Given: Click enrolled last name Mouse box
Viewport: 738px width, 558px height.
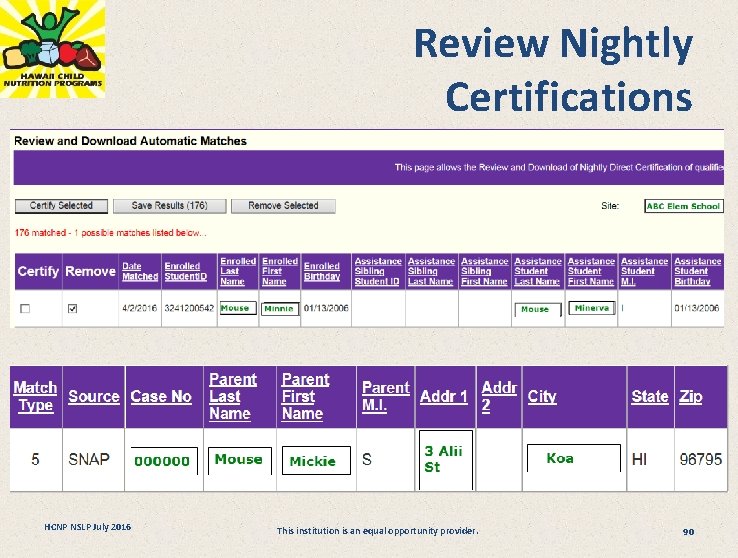Looking at the screenshot, I should tap(238, 308).
